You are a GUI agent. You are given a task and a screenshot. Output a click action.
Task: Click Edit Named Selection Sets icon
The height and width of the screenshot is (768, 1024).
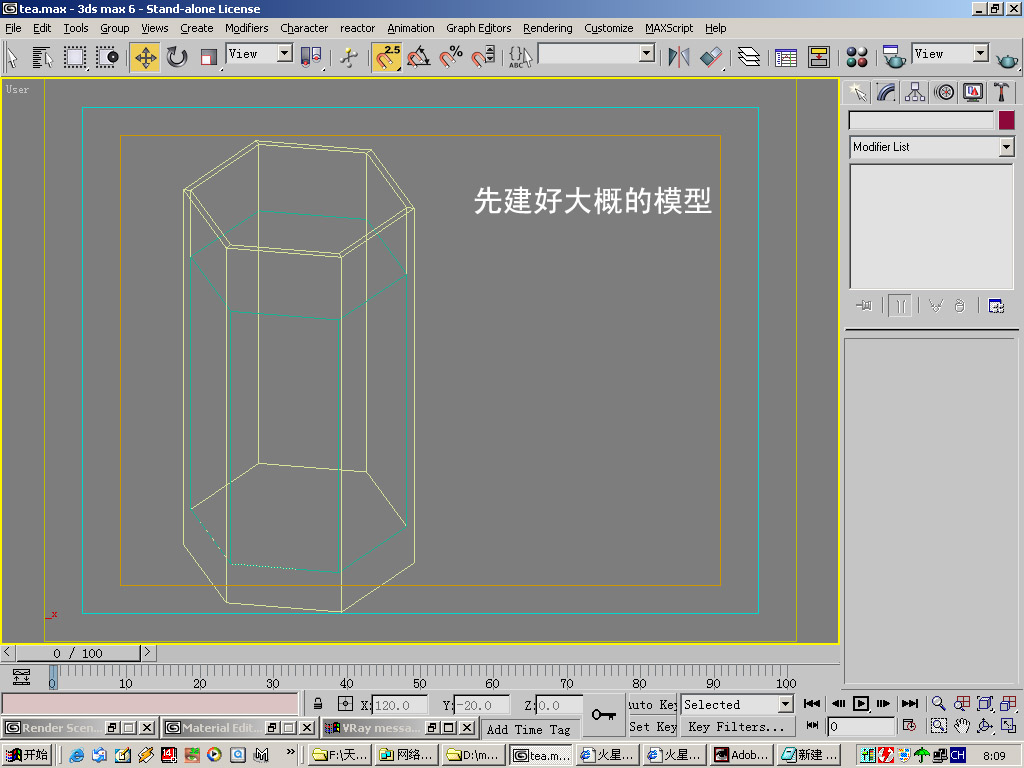tap(520, 57)
